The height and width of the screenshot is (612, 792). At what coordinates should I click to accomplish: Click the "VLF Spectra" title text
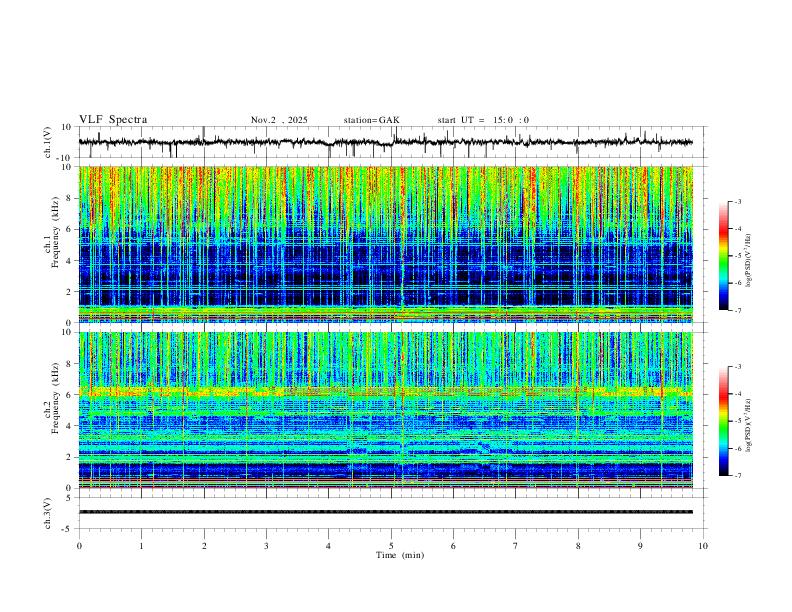(113, 119)
